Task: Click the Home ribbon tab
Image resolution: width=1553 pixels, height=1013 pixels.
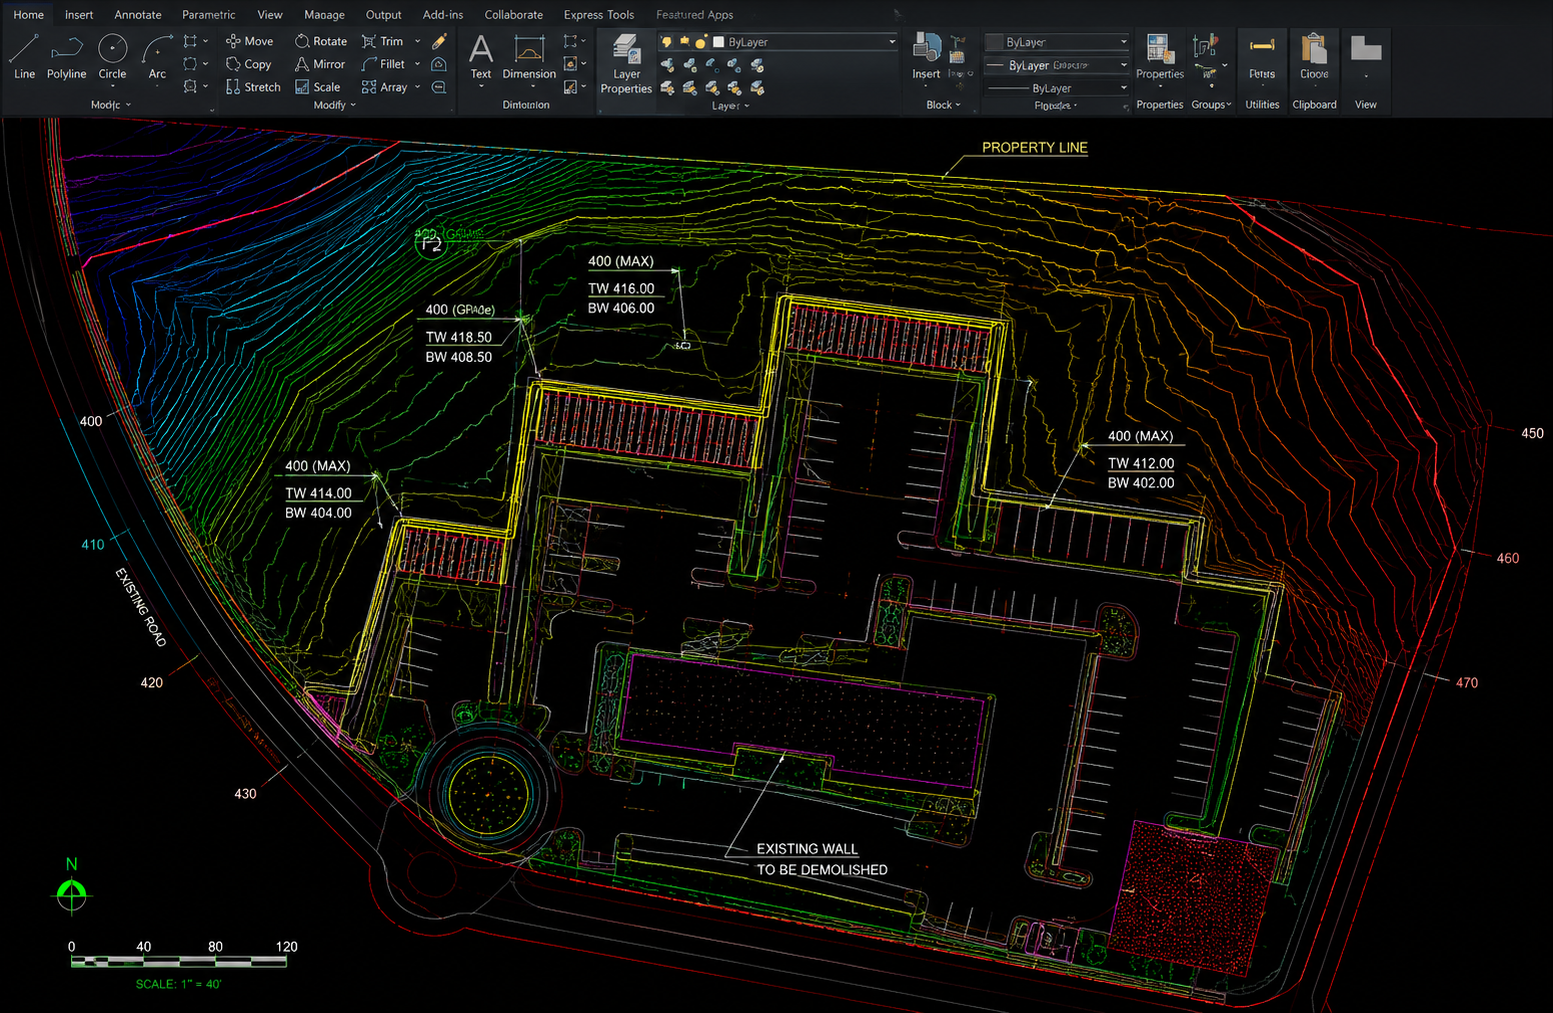Action: click(29, 15)
